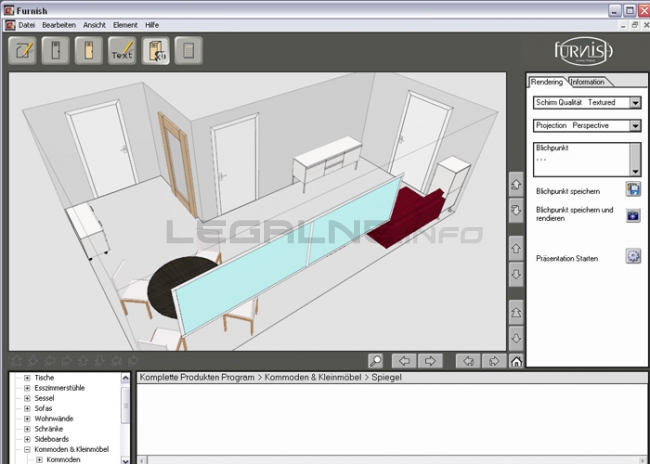
Task: Click Komplette Produkten Program in the breadcrumb
Action: 197,377
